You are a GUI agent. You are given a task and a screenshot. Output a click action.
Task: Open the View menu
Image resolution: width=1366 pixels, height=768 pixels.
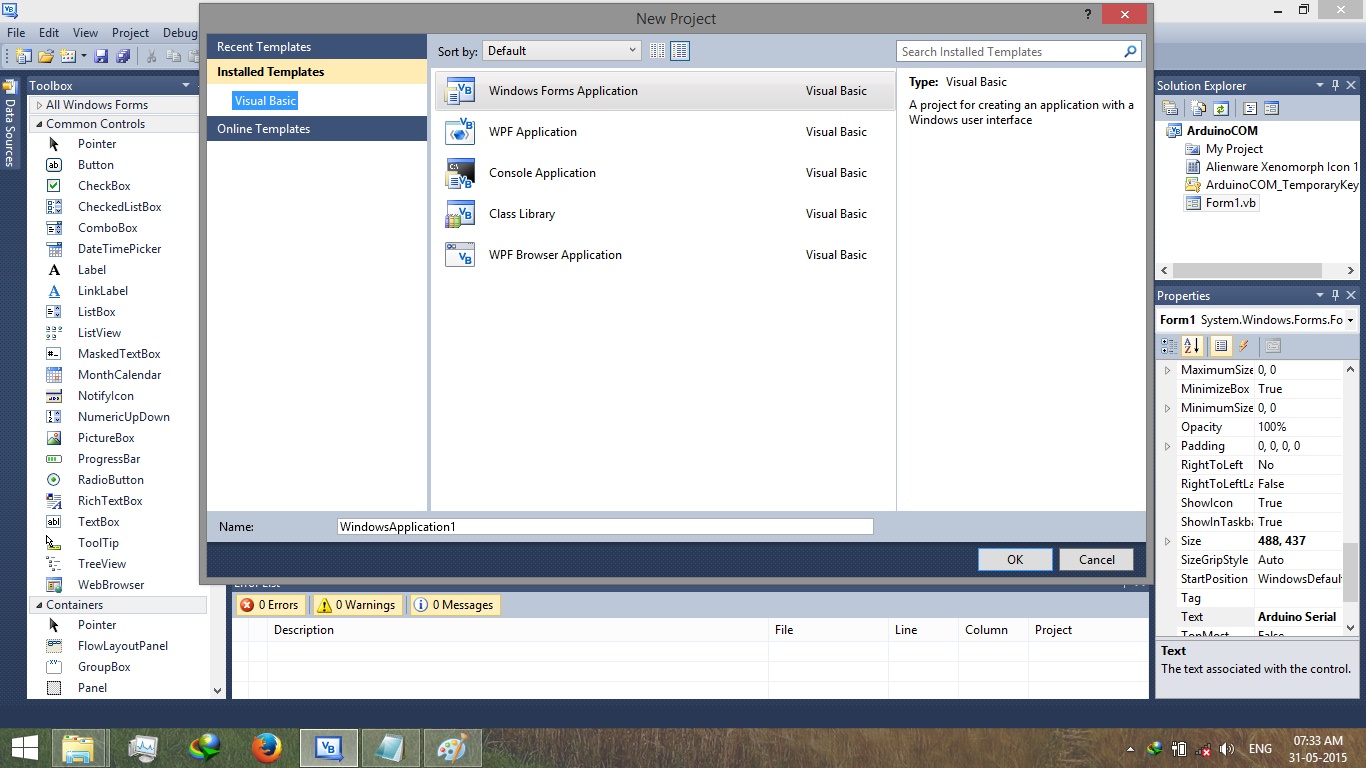pos(86,33)
